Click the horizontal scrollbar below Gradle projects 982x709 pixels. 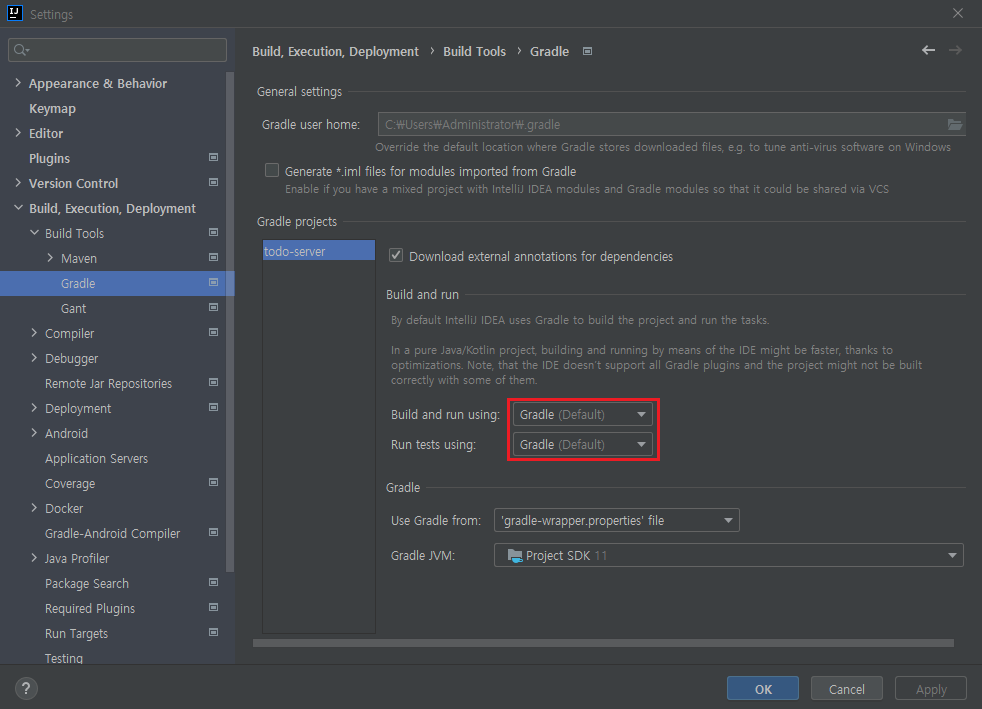click(603, 643)
